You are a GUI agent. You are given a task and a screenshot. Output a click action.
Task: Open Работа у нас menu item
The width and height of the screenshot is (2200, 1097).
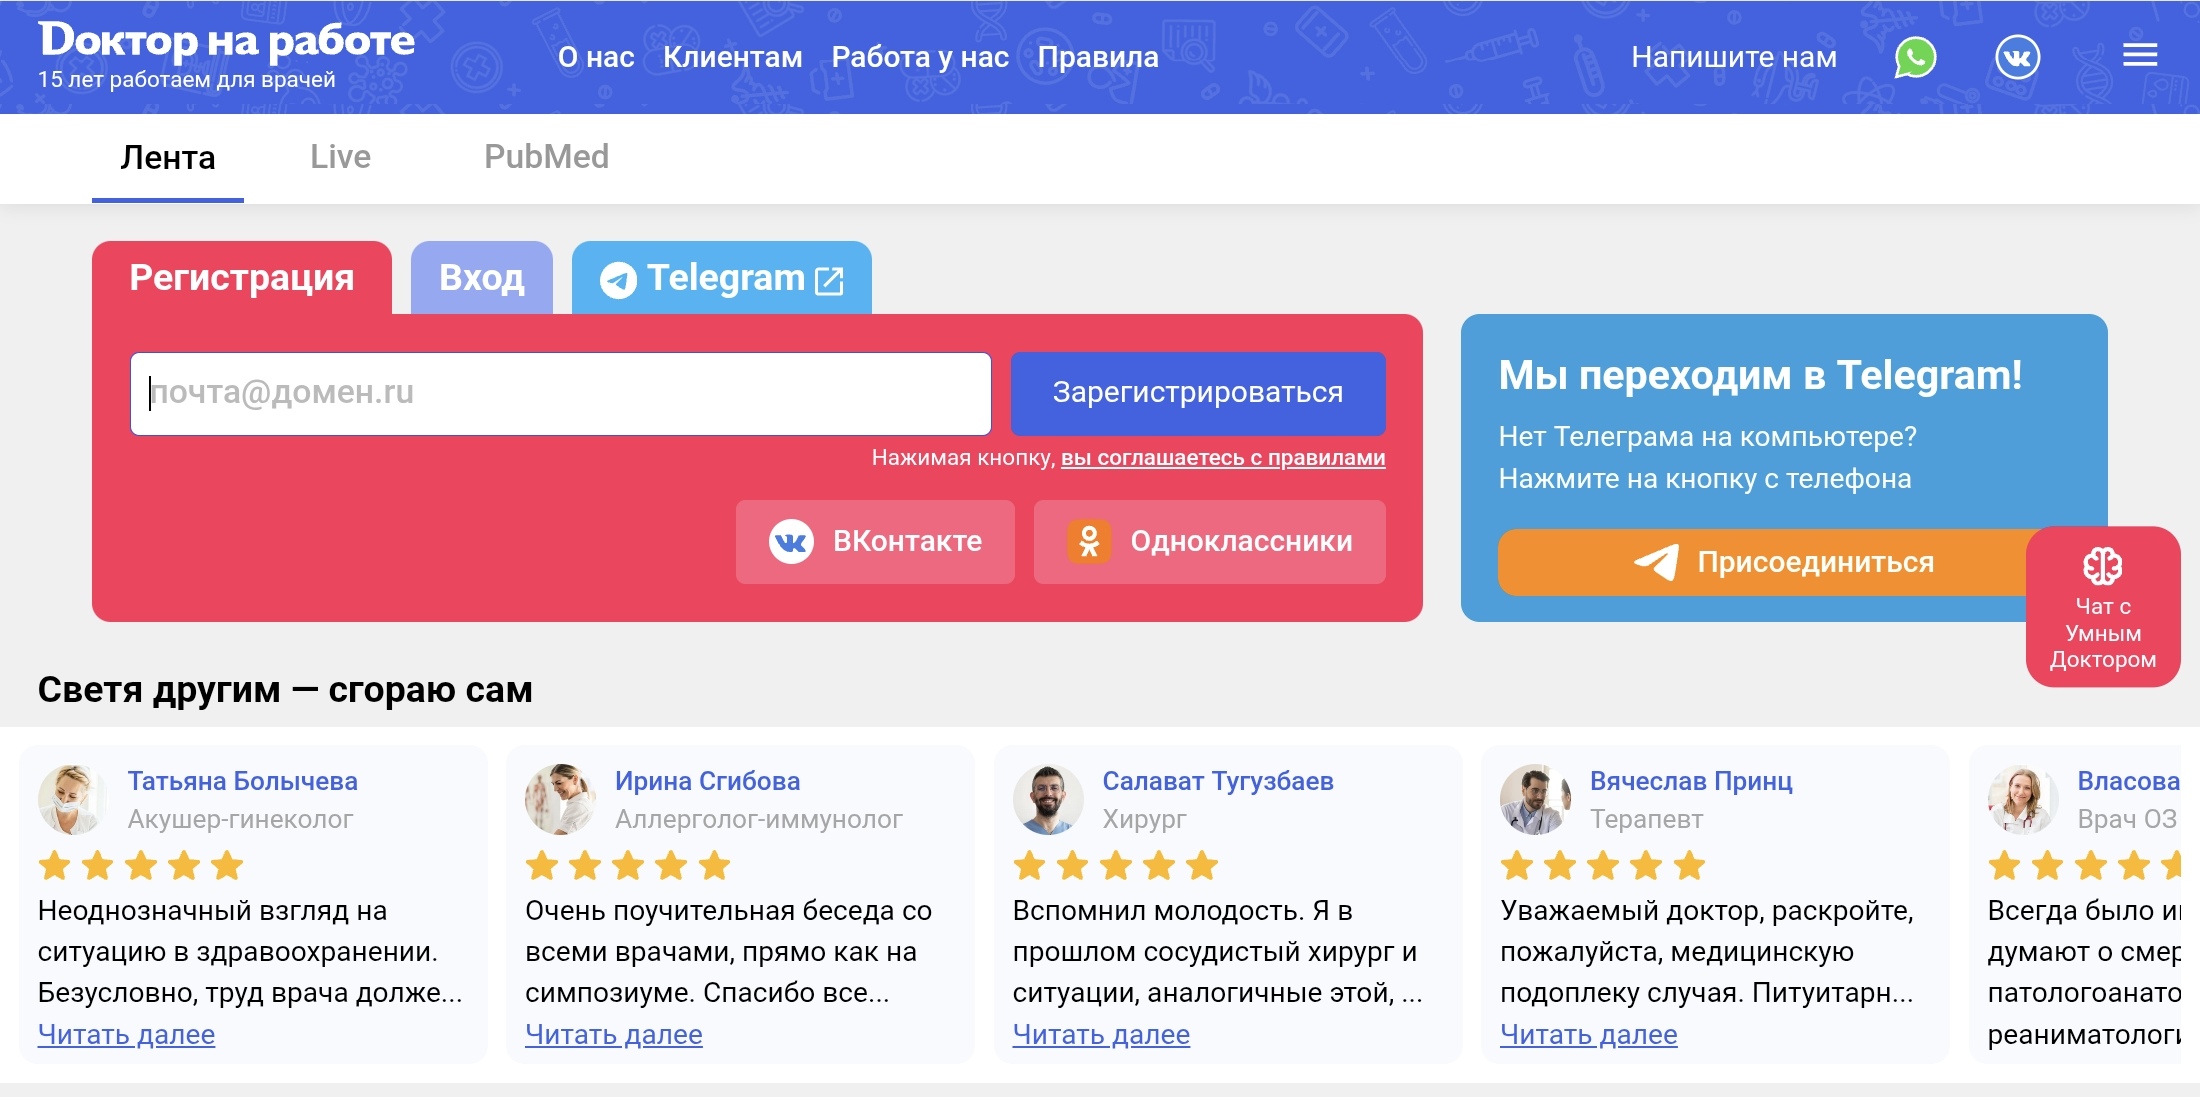[x=920, y=57]
